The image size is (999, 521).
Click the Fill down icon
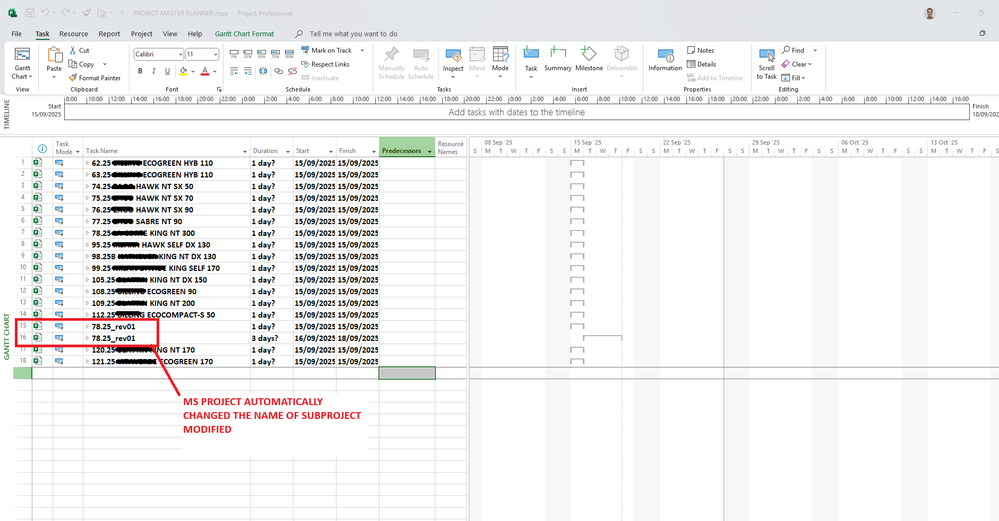(786, 78)
